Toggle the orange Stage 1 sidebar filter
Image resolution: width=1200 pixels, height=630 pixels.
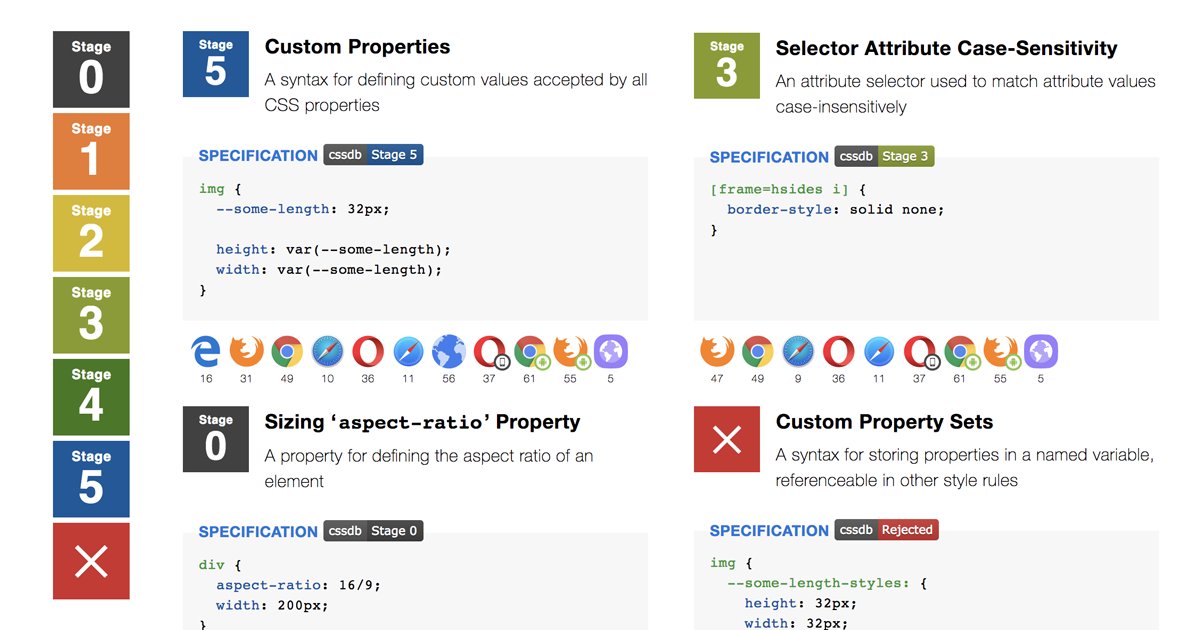tap(91, 152)
